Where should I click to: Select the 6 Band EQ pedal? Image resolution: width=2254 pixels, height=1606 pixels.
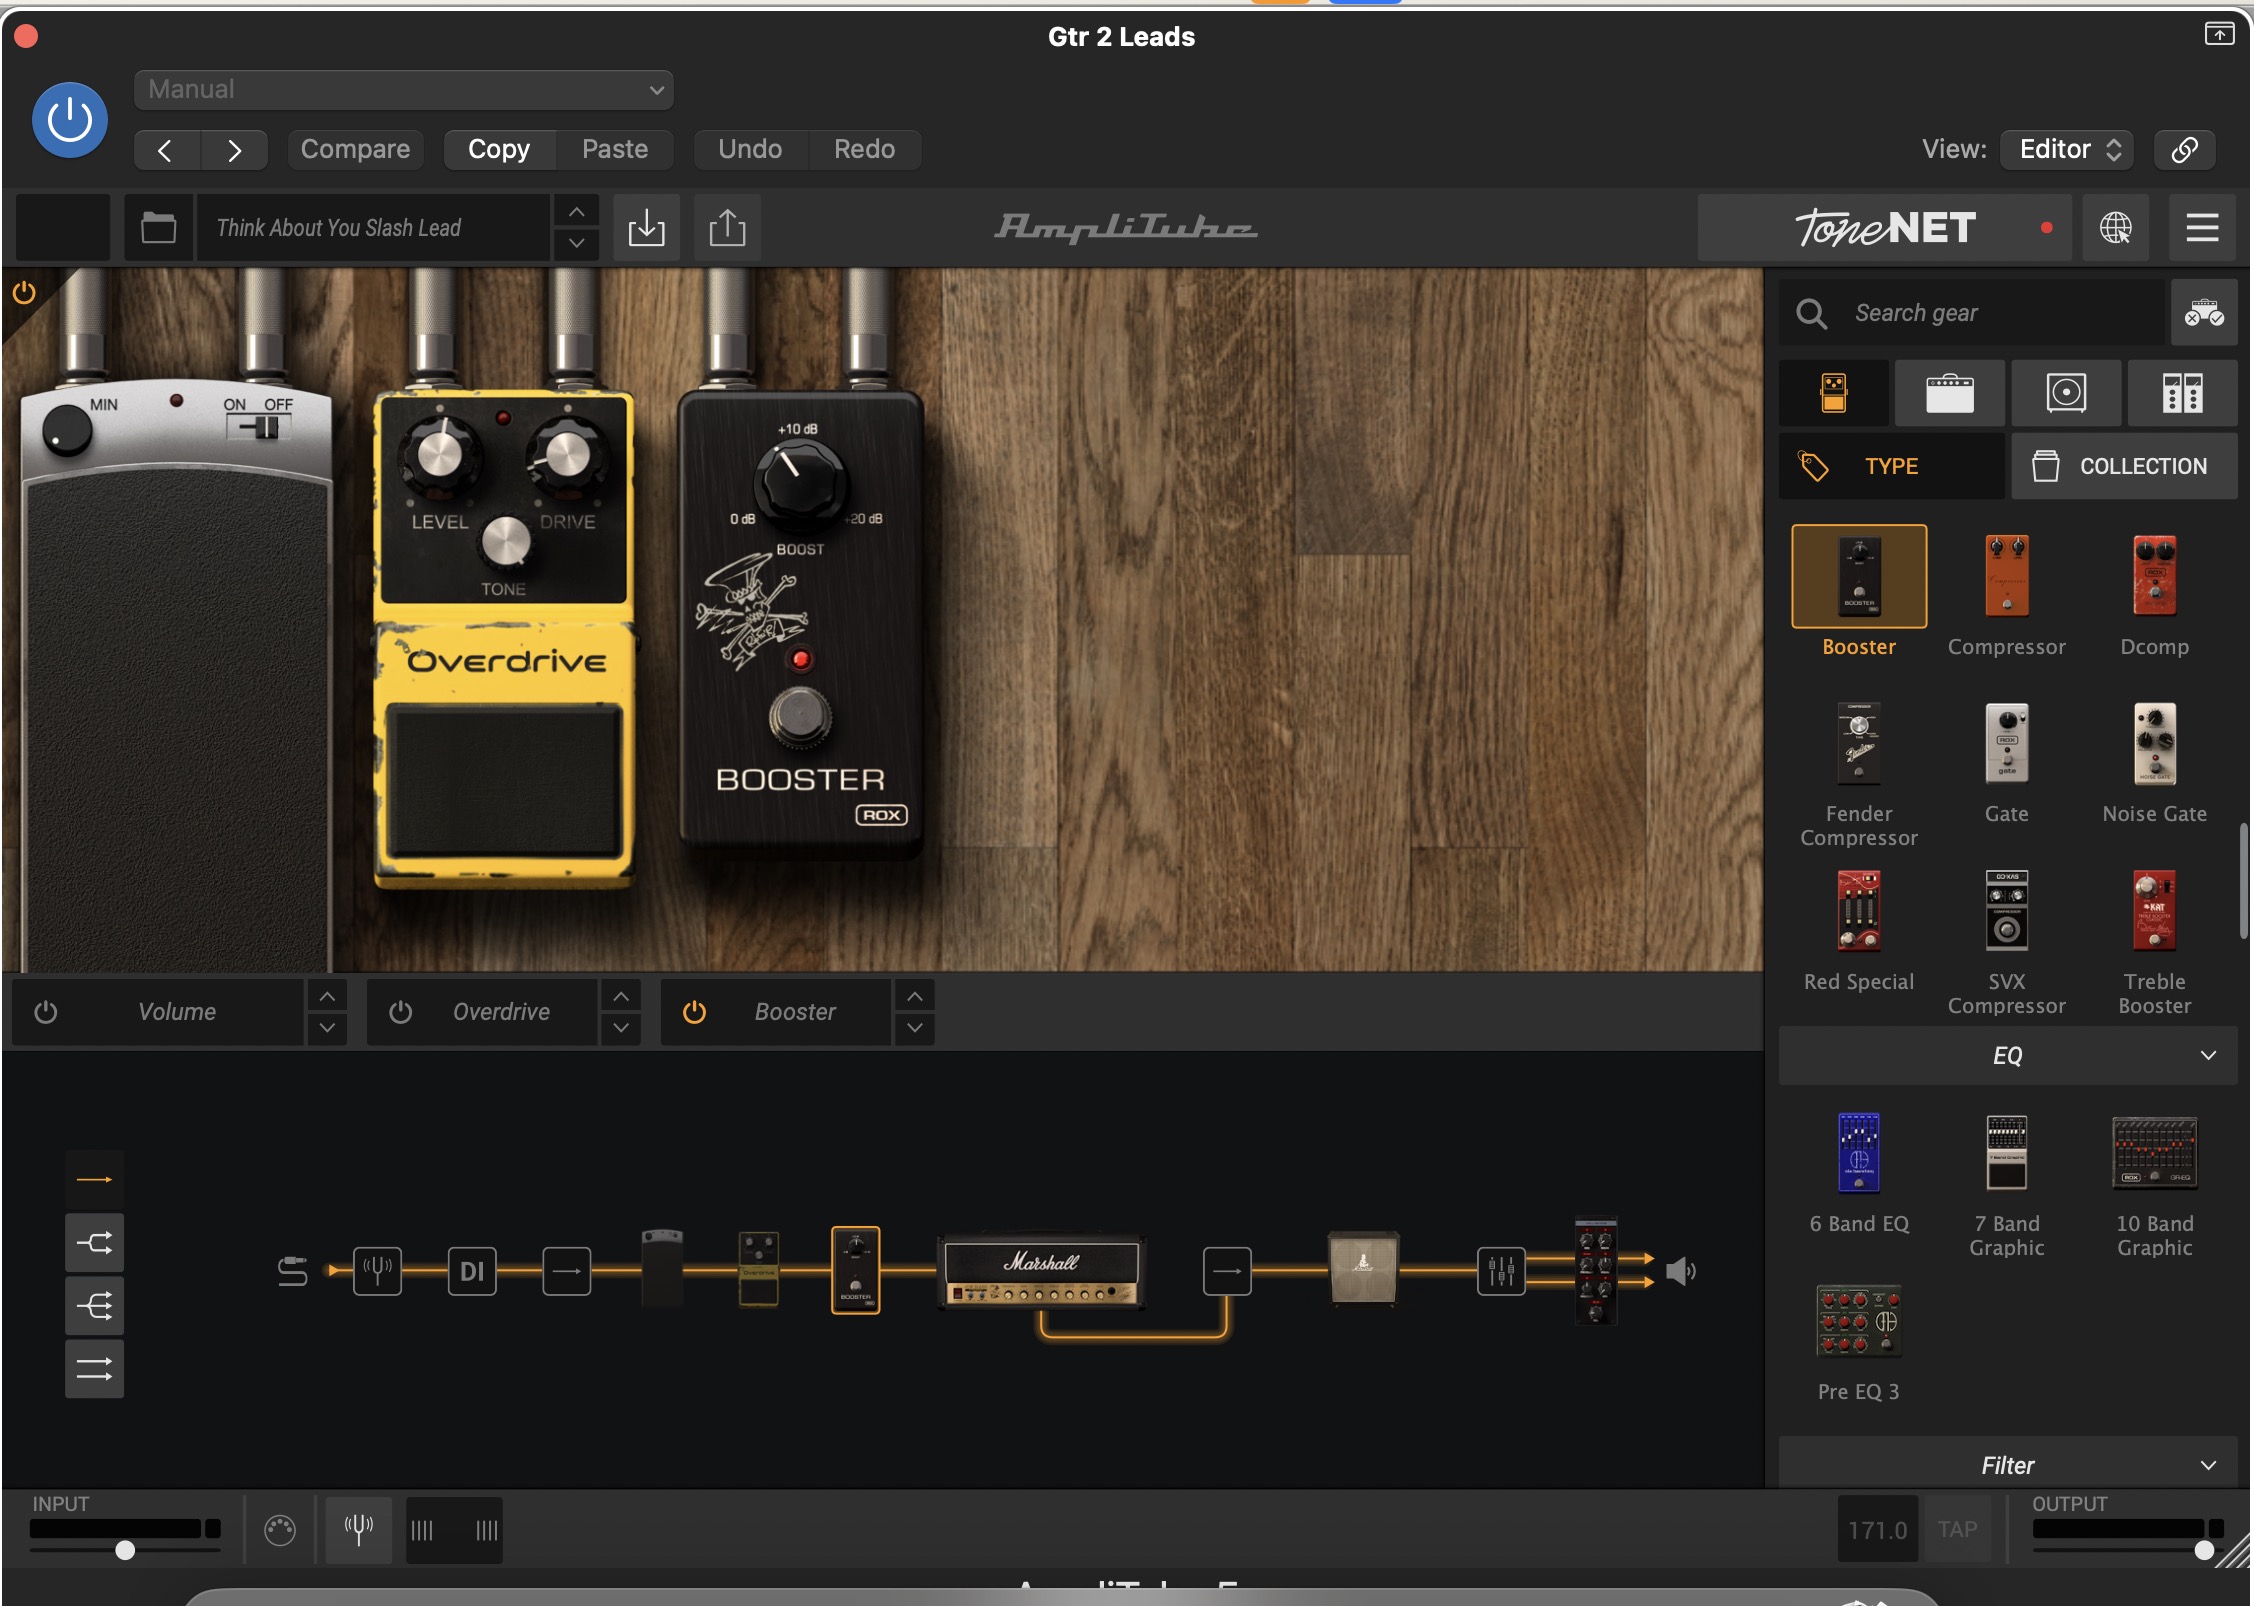1859,1153
